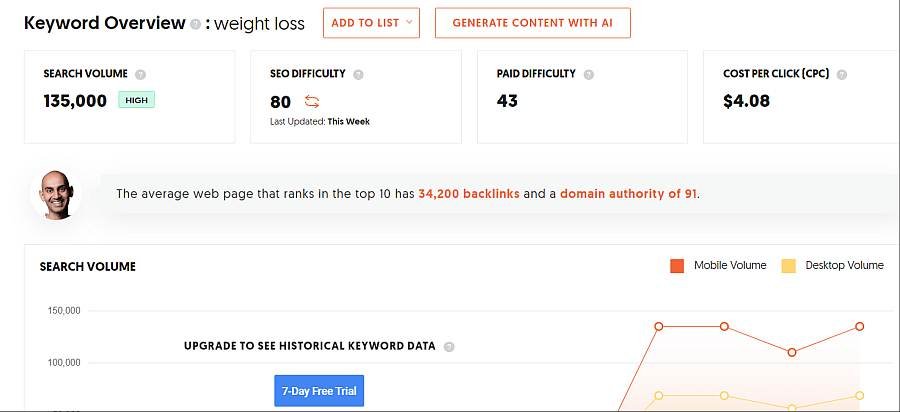
Task: Click the orange Mobile Volume color swatch
Action: (677, 266)
